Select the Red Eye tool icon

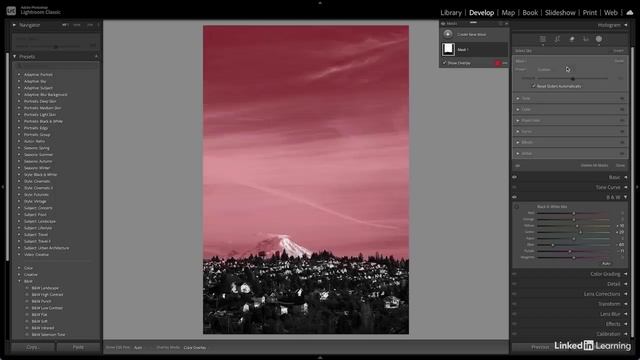tap(586, 39)
